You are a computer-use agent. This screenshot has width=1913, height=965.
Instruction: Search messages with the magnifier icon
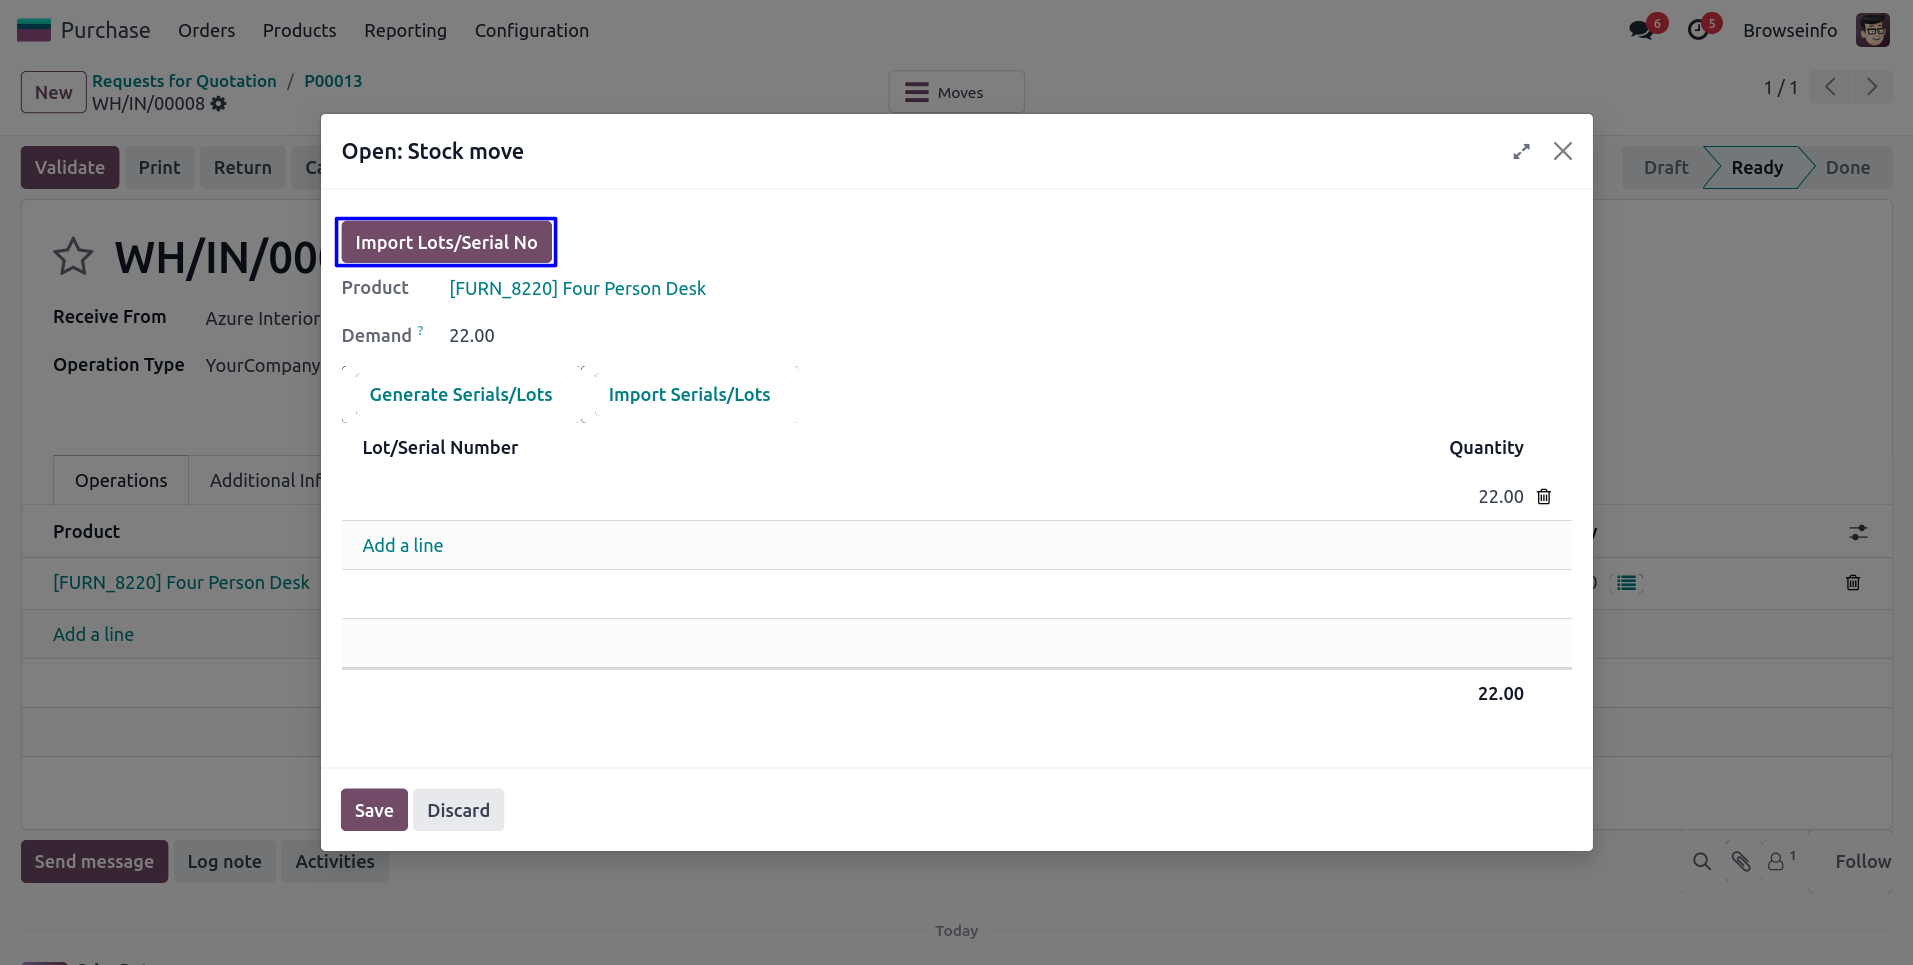click(1702, 861)
